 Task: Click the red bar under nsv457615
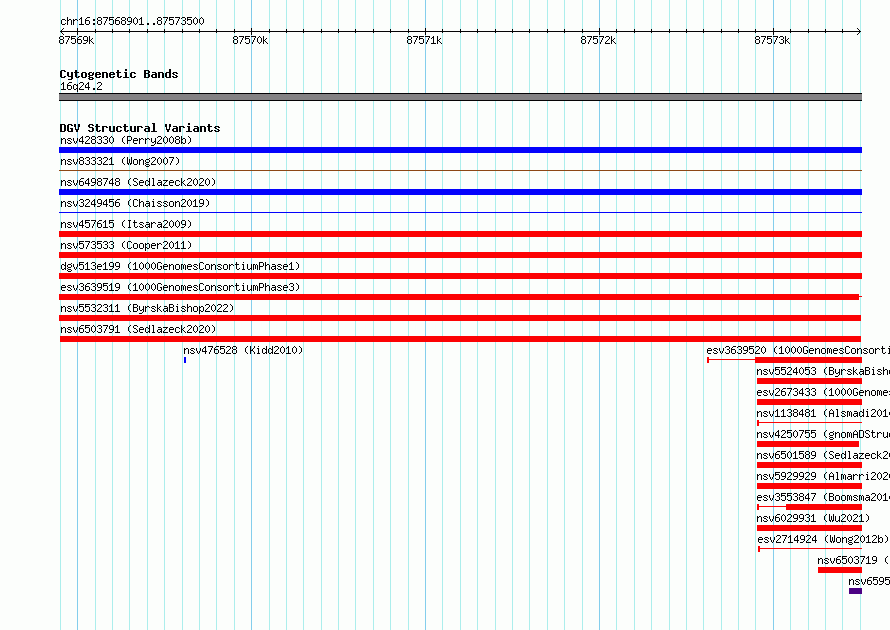460,234
